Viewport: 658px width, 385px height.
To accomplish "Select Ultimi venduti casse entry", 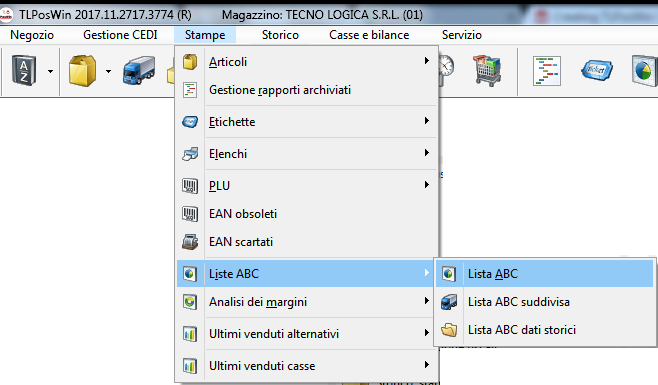I will pyautogui.click(x=307, y=366).
